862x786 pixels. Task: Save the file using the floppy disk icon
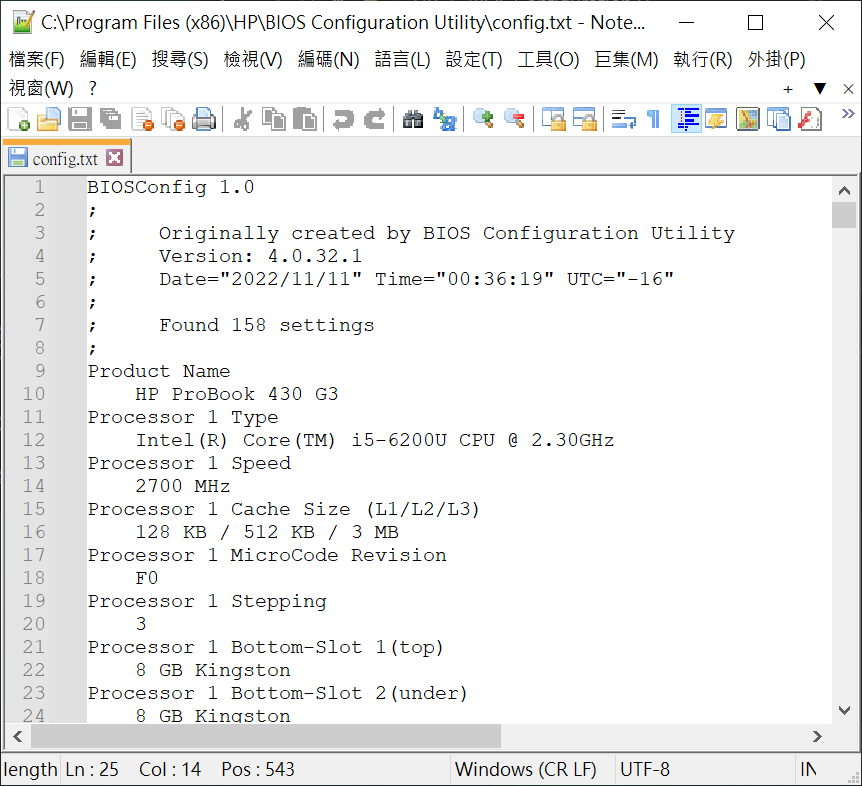click(x=80, y=119)
